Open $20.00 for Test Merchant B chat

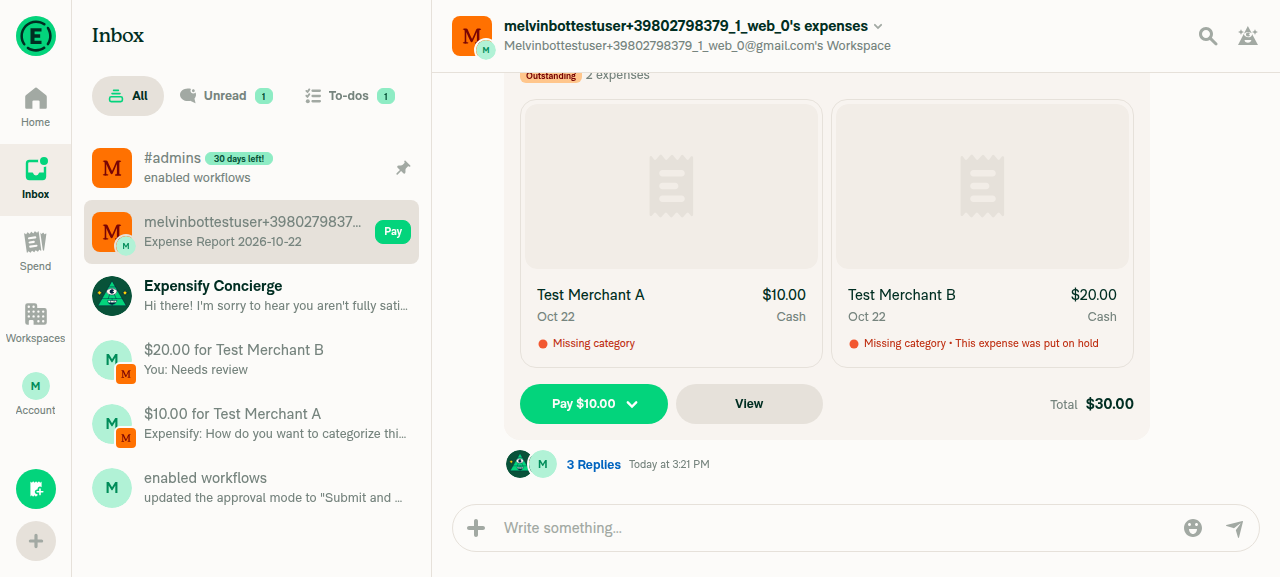click(x=251, y=360)
